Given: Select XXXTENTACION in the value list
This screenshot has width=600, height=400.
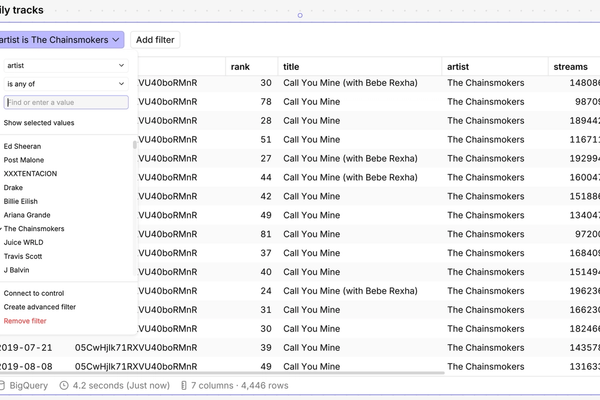Looking at the screenshot, I should tap(30, 174).
